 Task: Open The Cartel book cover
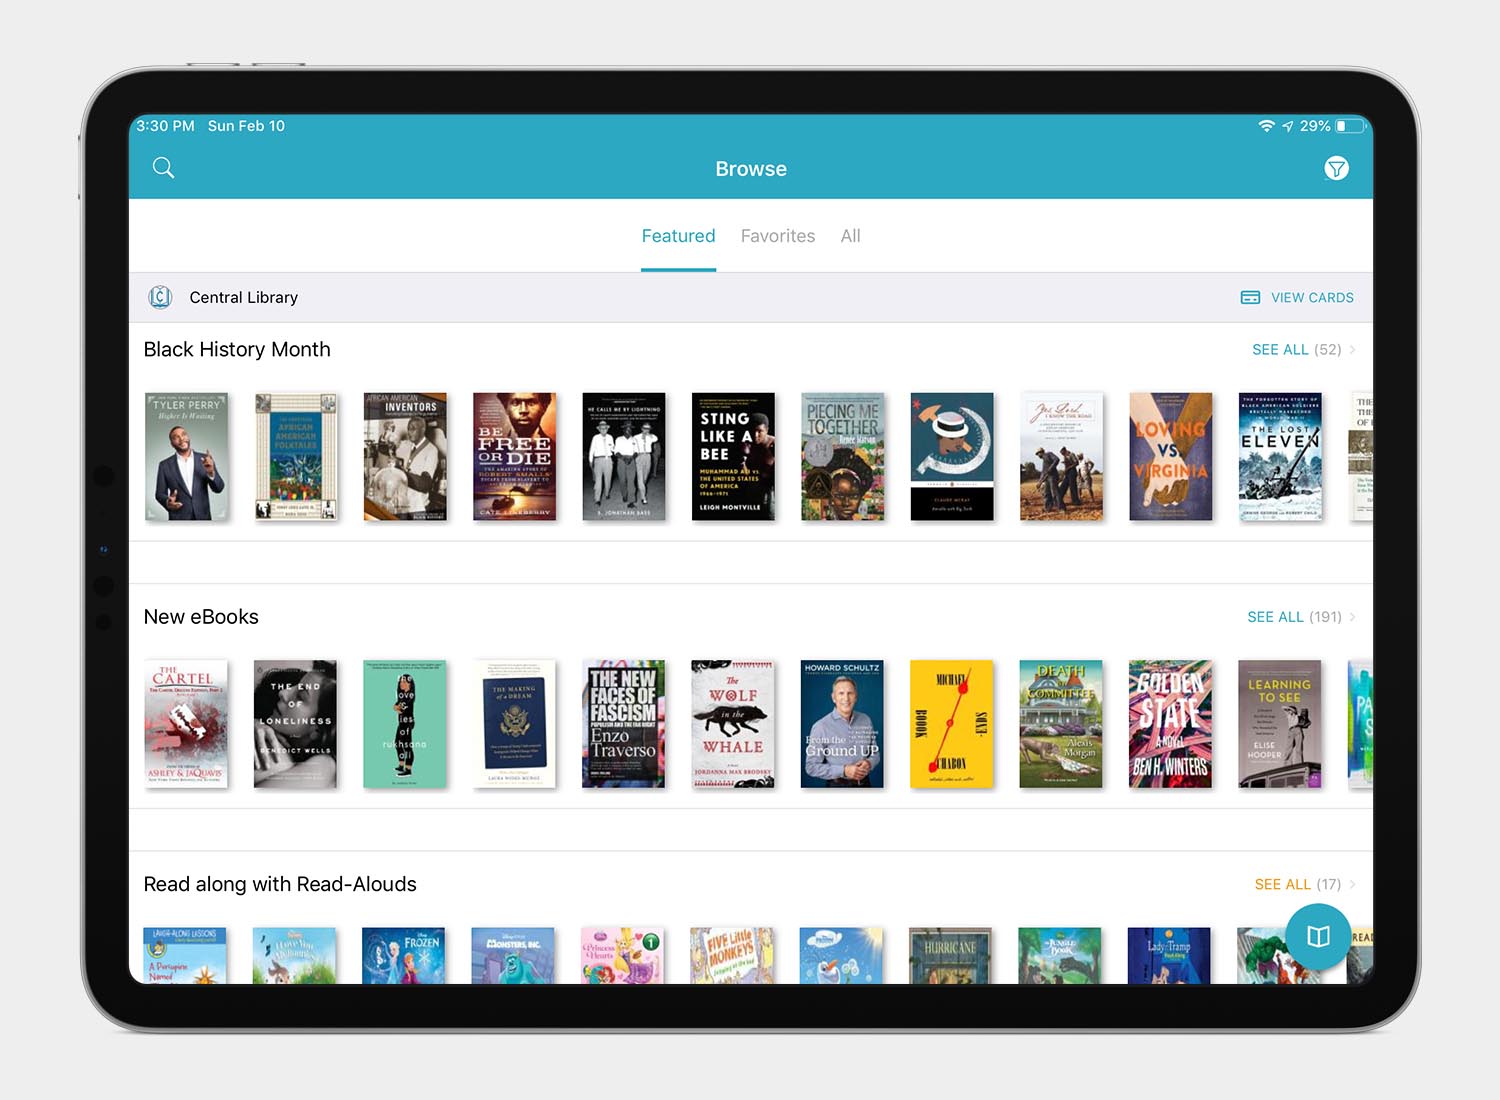(x=186, y=724)
